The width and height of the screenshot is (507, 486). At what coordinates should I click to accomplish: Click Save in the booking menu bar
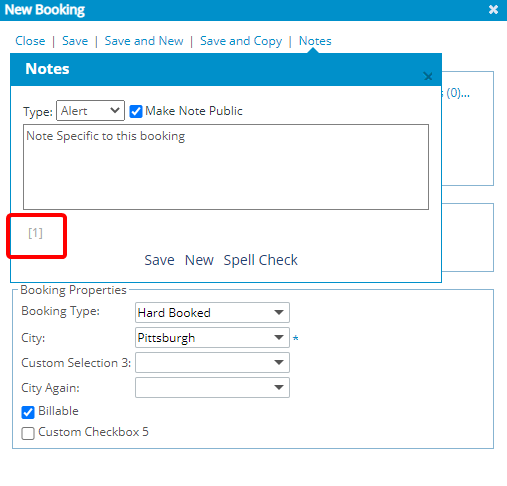point(75,41)
